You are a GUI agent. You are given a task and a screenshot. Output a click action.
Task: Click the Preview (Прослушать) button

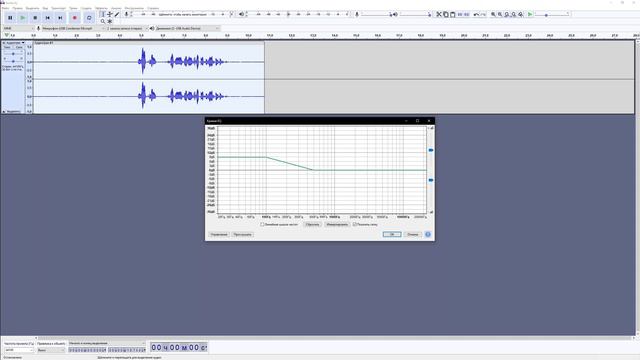[x=242, y=234]
